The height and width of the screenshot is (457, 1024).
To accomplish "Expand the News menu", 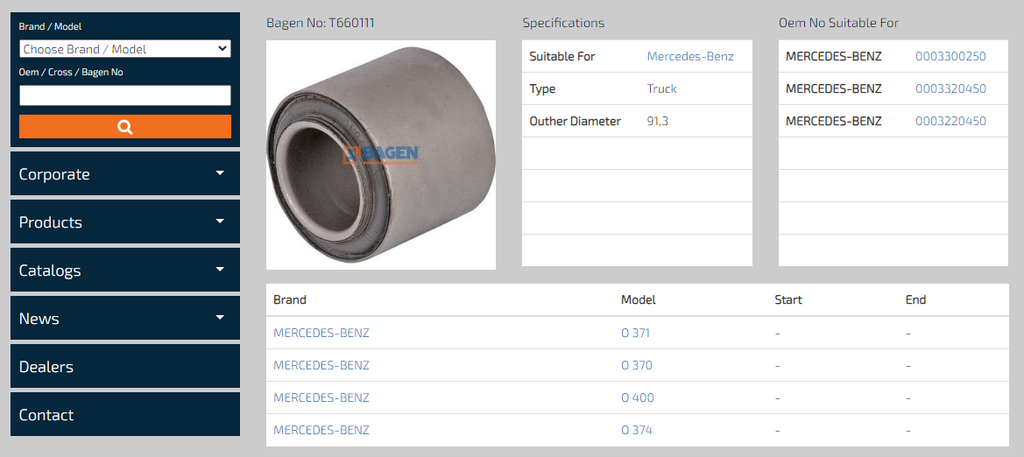I will [x=125, y=319].
